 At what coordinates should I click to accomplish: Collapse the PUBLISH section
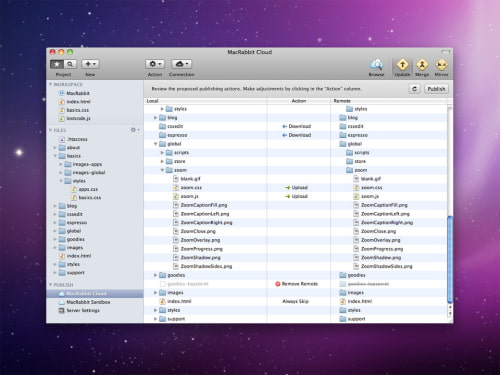coord(50,285)
